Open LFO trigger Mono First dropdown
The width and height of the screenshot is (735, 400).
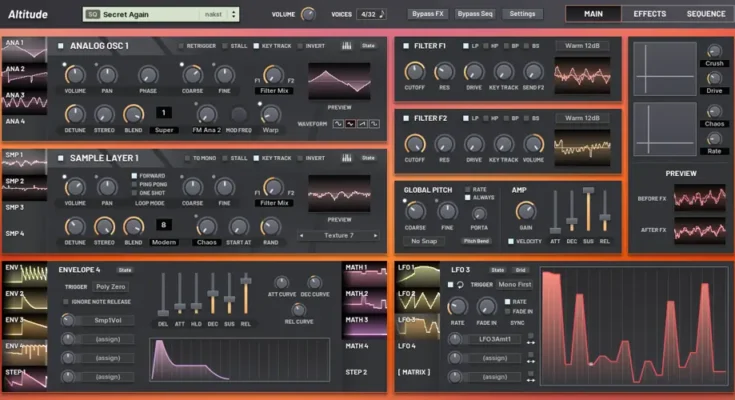pos(515,284)
